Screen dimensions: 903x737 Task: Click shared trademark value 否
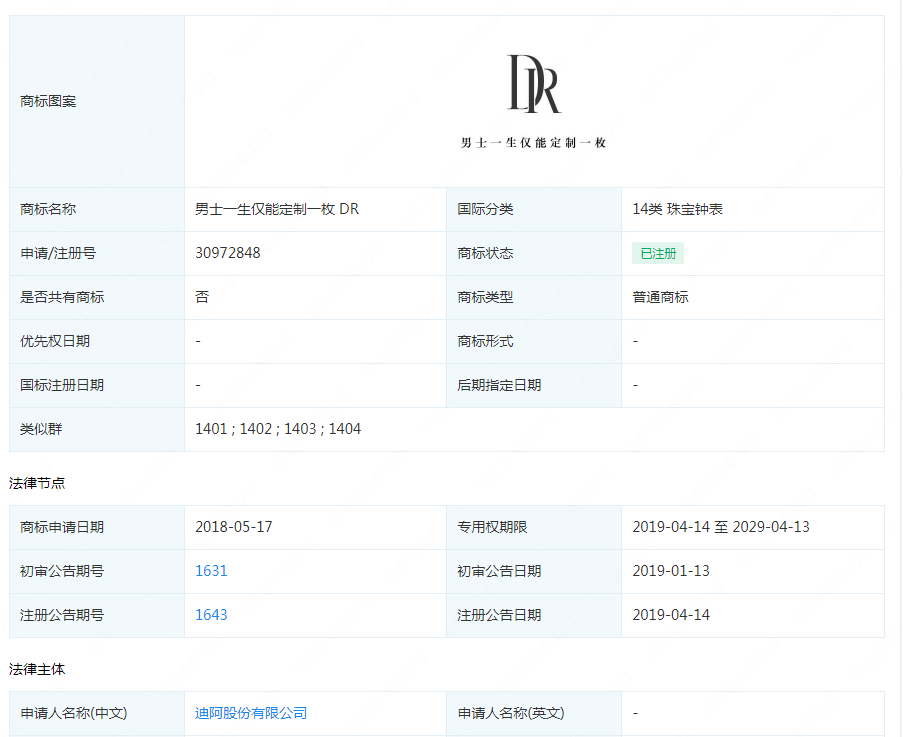click(202, 297)
